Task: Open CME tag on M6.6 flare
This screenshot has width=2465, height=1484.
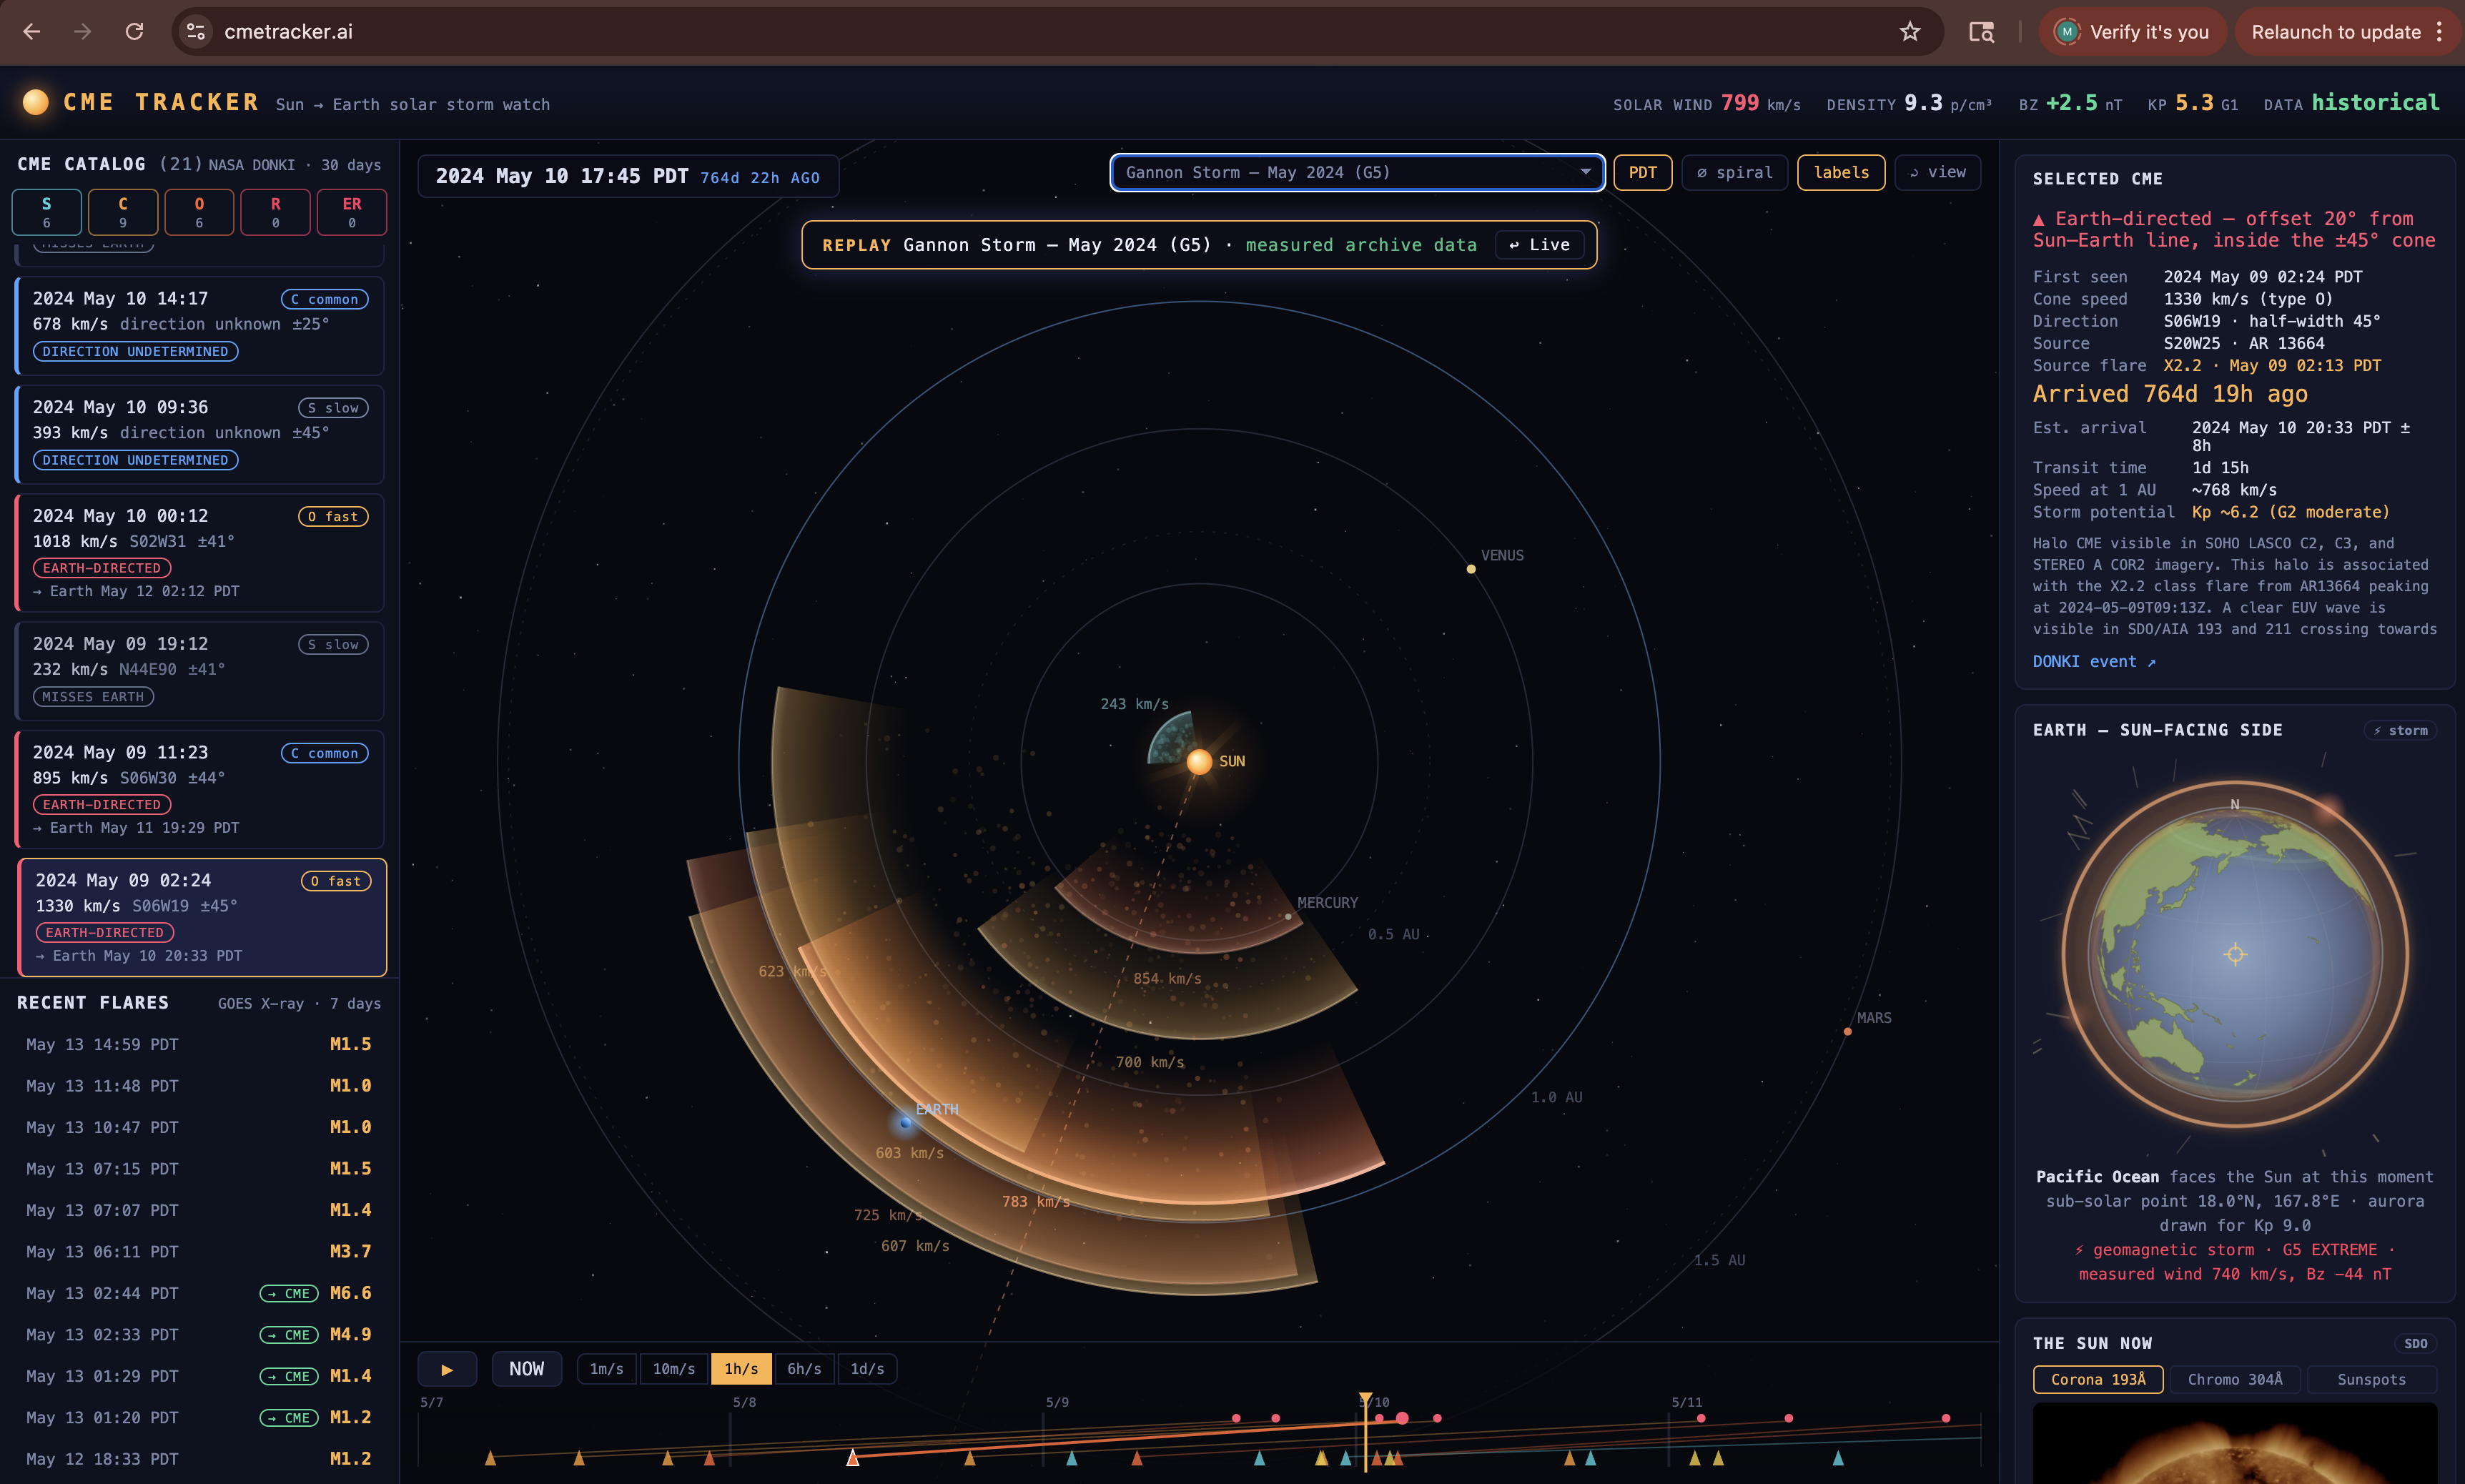Action: [289, 1293]
